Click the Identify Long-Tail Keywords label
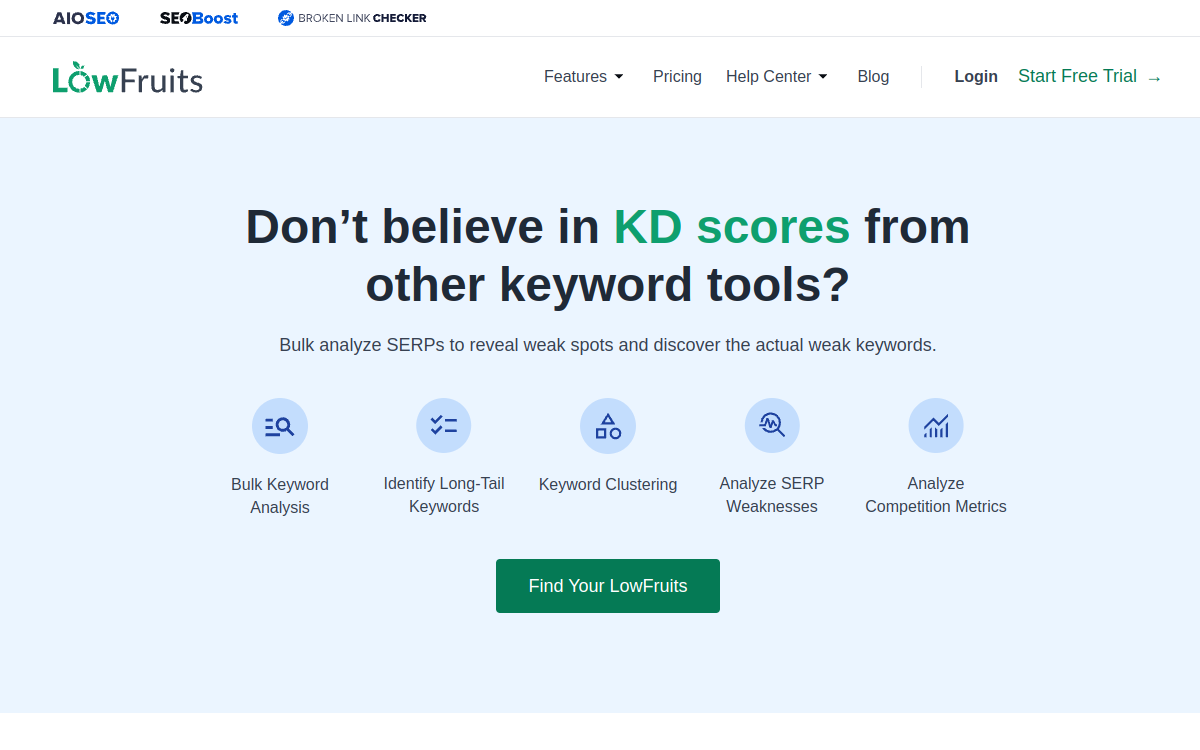This screenshot has width=1200, height=750. pyautogui.click(x=444, y=495)
